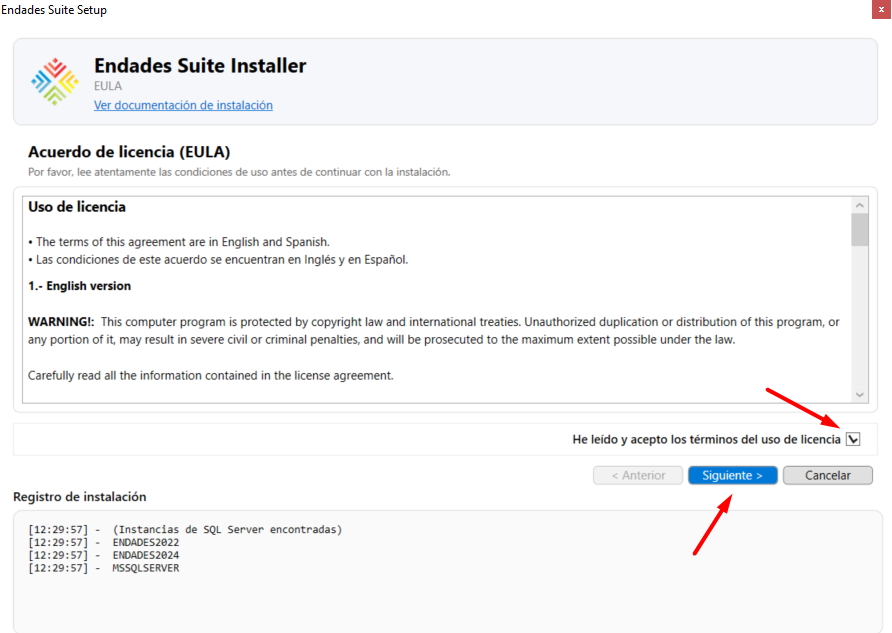The height and width of the screenshot is (633, 892).
Task: Click the EULA scrollbar down arrow
Action: coord(860,394)
